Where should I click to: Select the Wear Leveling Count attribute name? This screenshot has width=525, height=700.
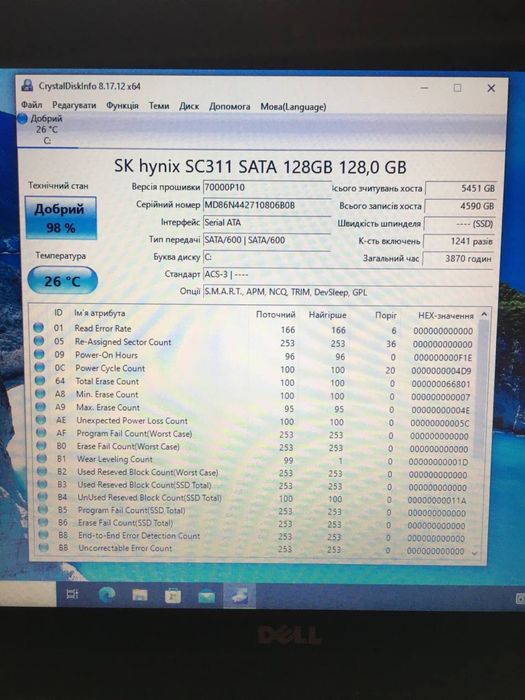tap(115, 459)
